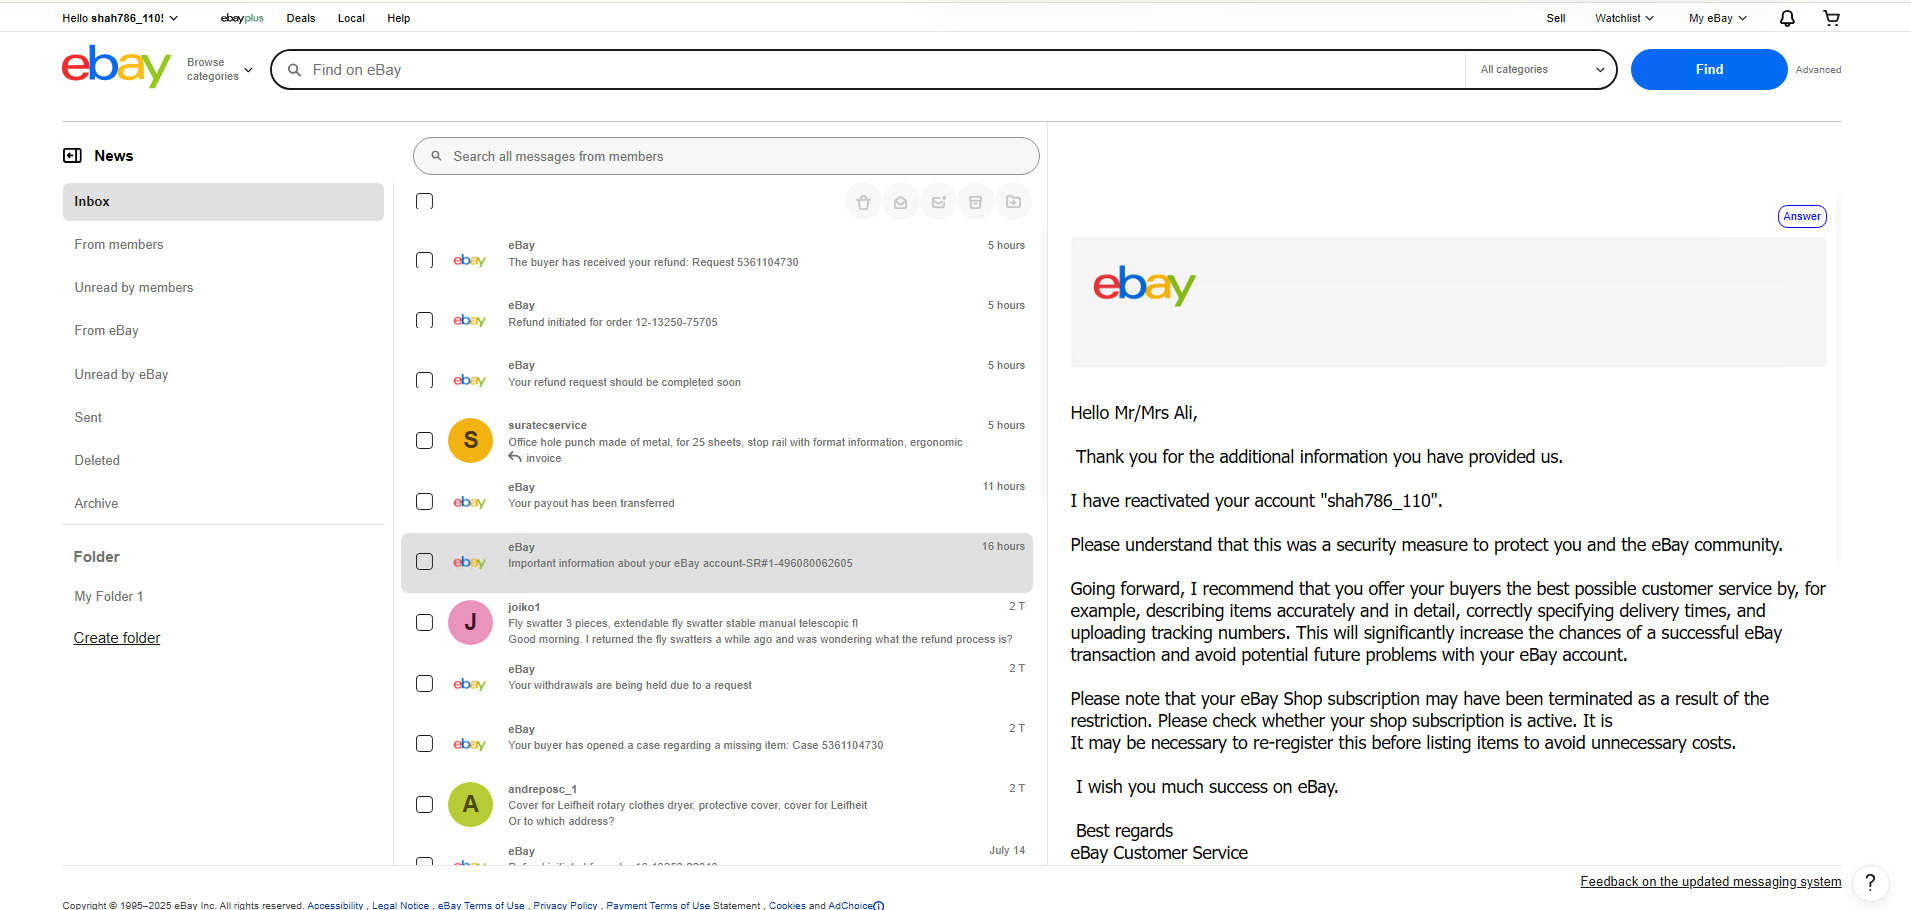Tick the select-all messages checkbox

[425, 202]
